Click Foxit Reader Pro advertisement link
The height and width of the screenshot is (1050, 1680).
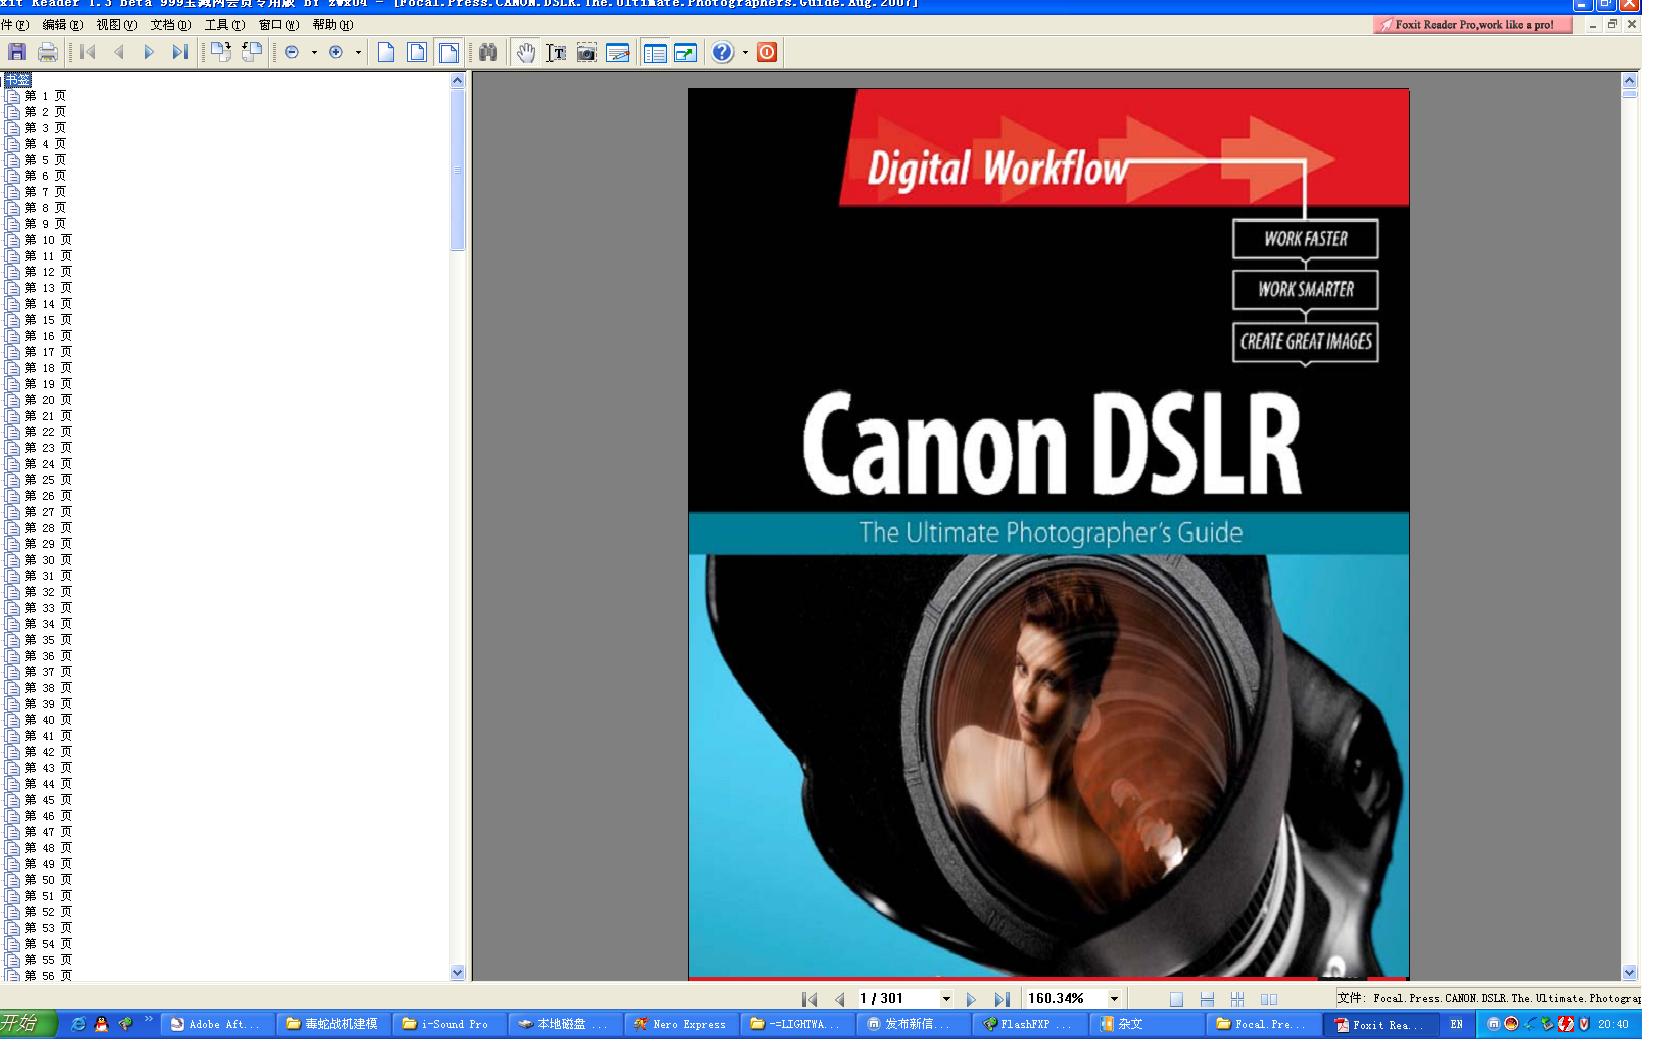(1473, 25)
